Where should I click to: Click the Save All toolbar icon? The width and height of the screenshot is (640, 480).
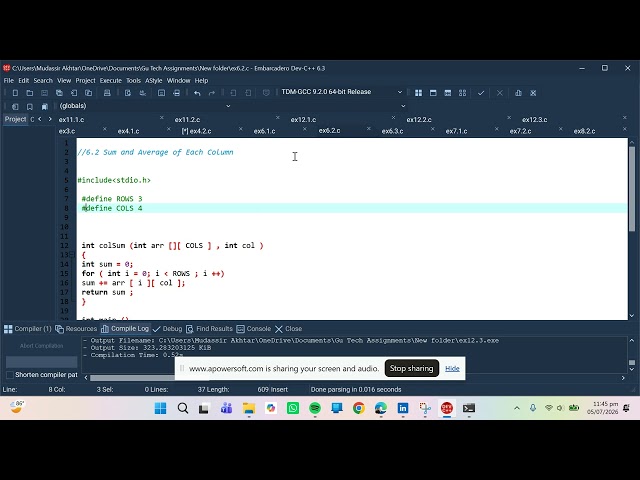click(59, 93)
